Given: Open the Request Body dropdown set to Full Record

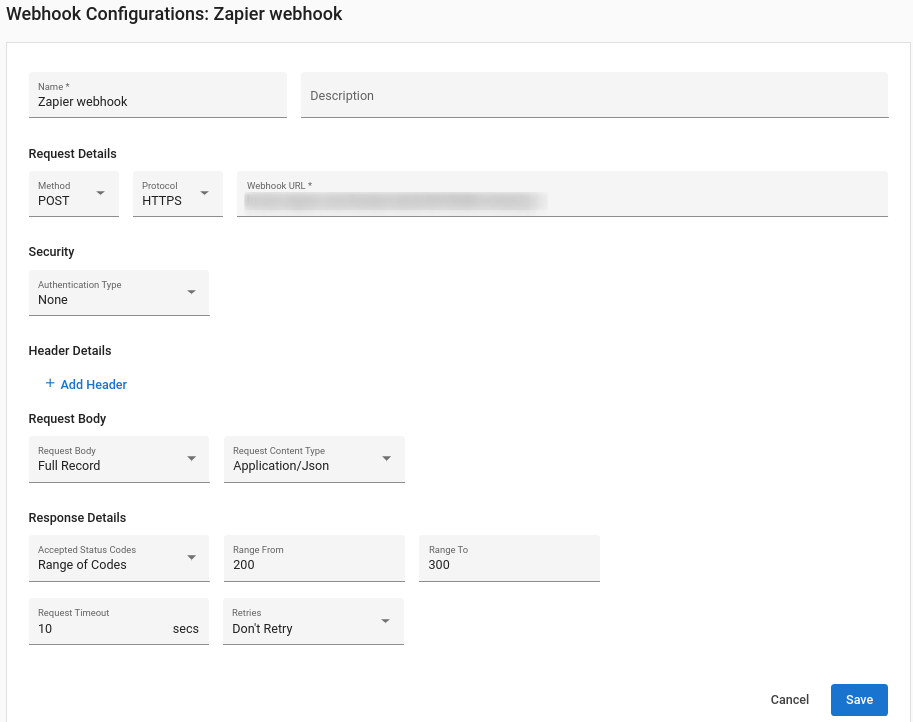Looking at the screenshot, I should tap(119, 459).
